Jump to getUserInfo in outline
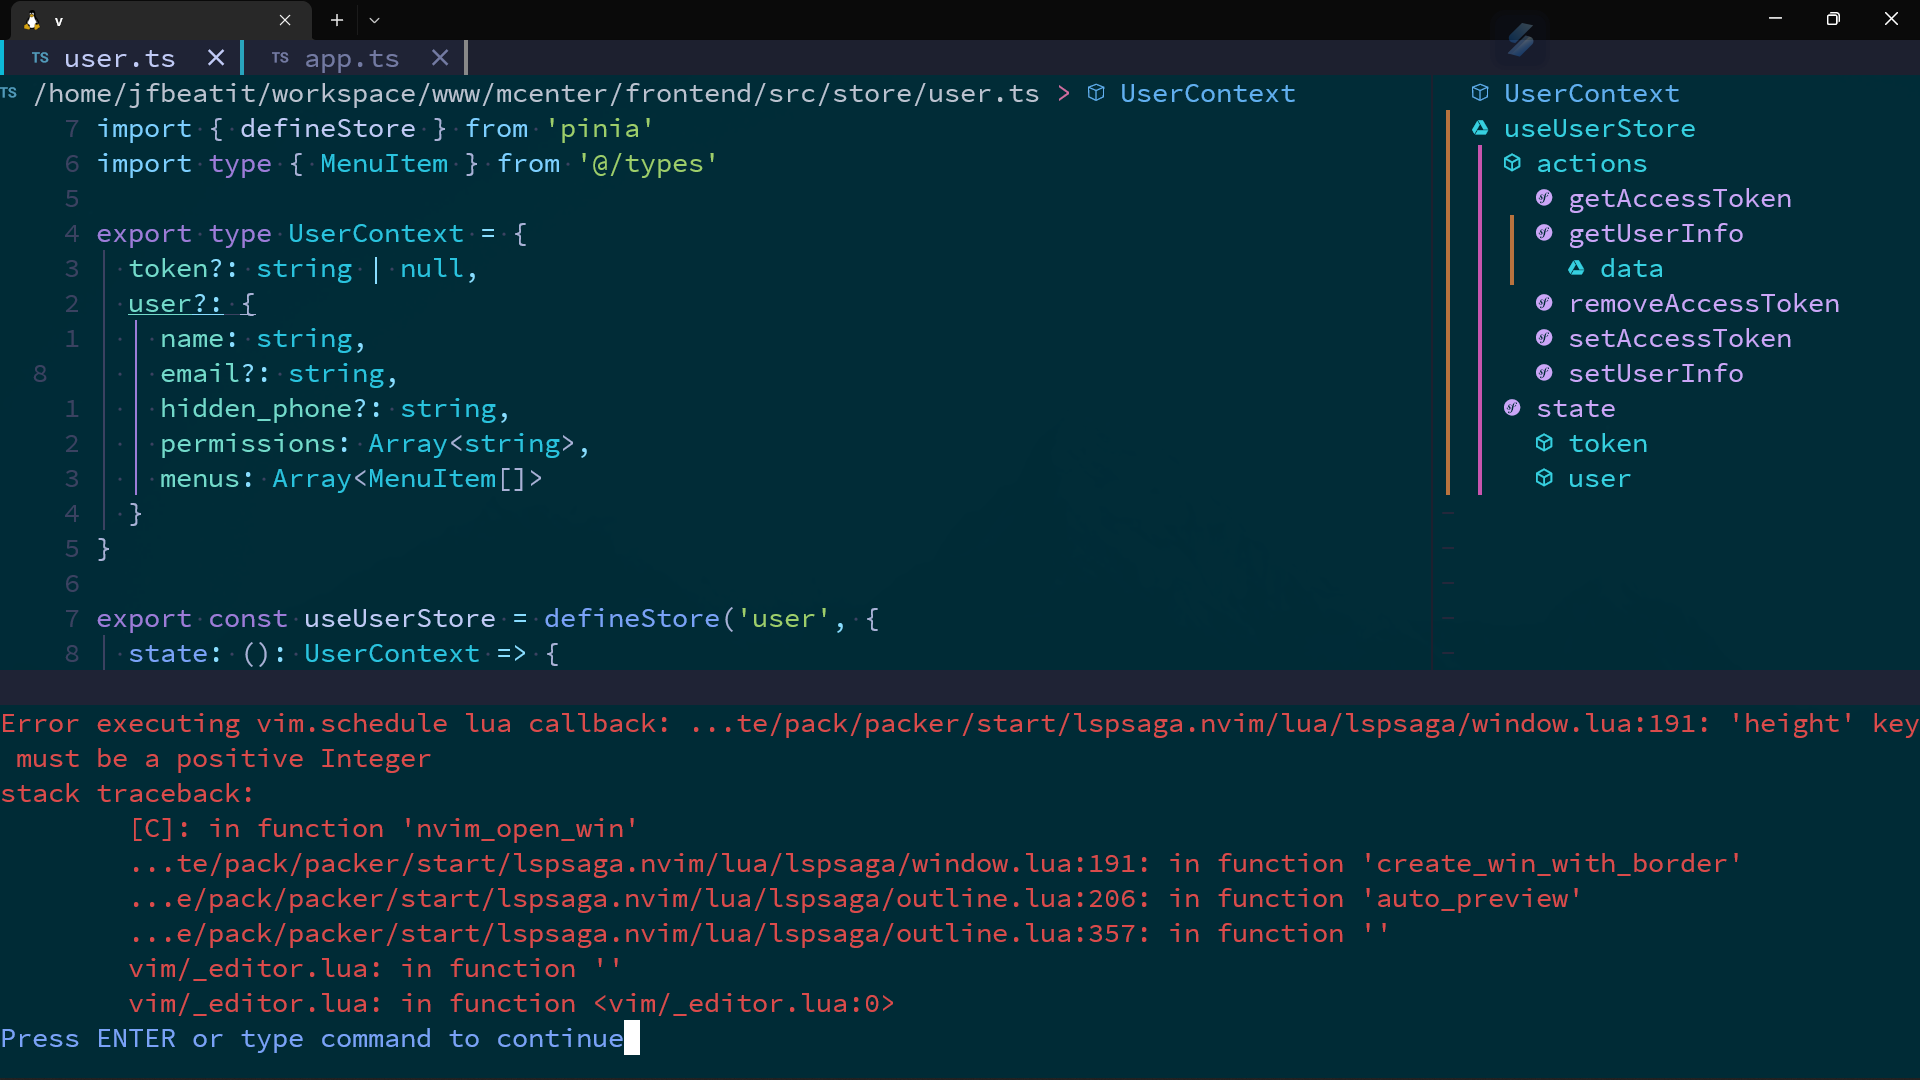The width and height of the screenshot is (1920, 1080). [1655, 233]
